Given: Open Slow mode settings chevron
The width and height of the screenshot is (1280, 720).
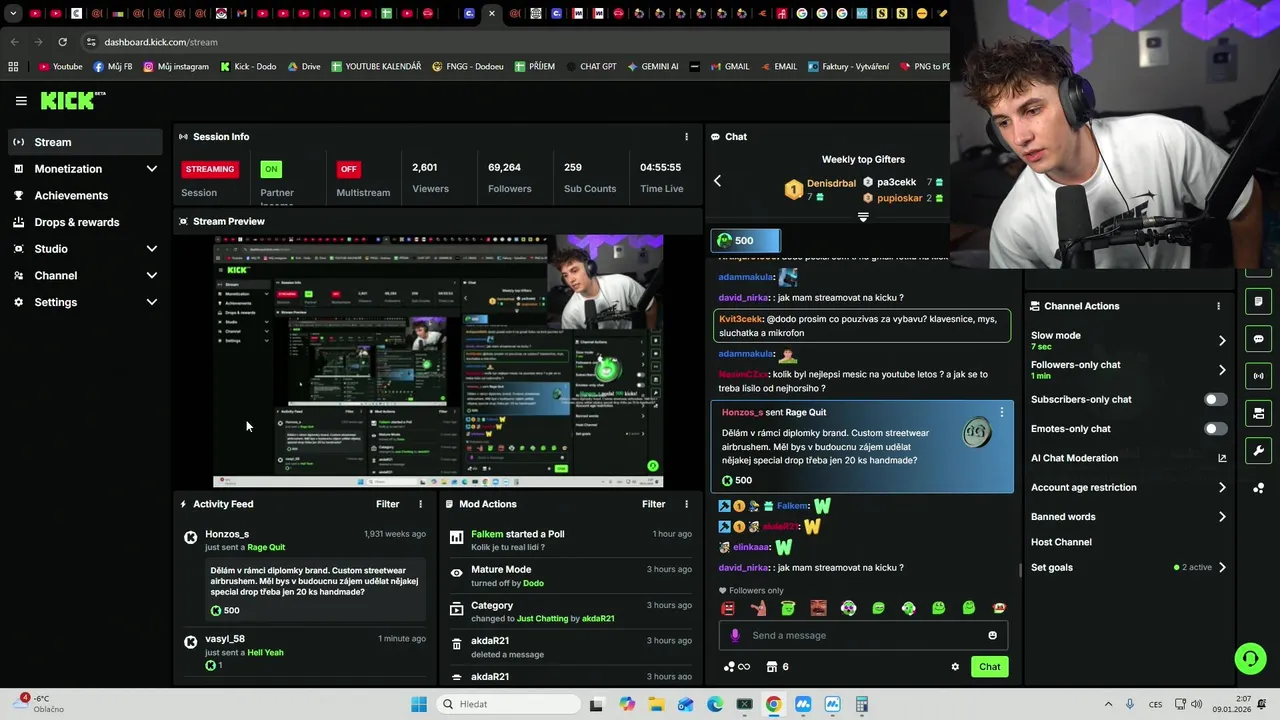Looking at the screenshot, I should pyautogui.click(x=1222, y=341).
